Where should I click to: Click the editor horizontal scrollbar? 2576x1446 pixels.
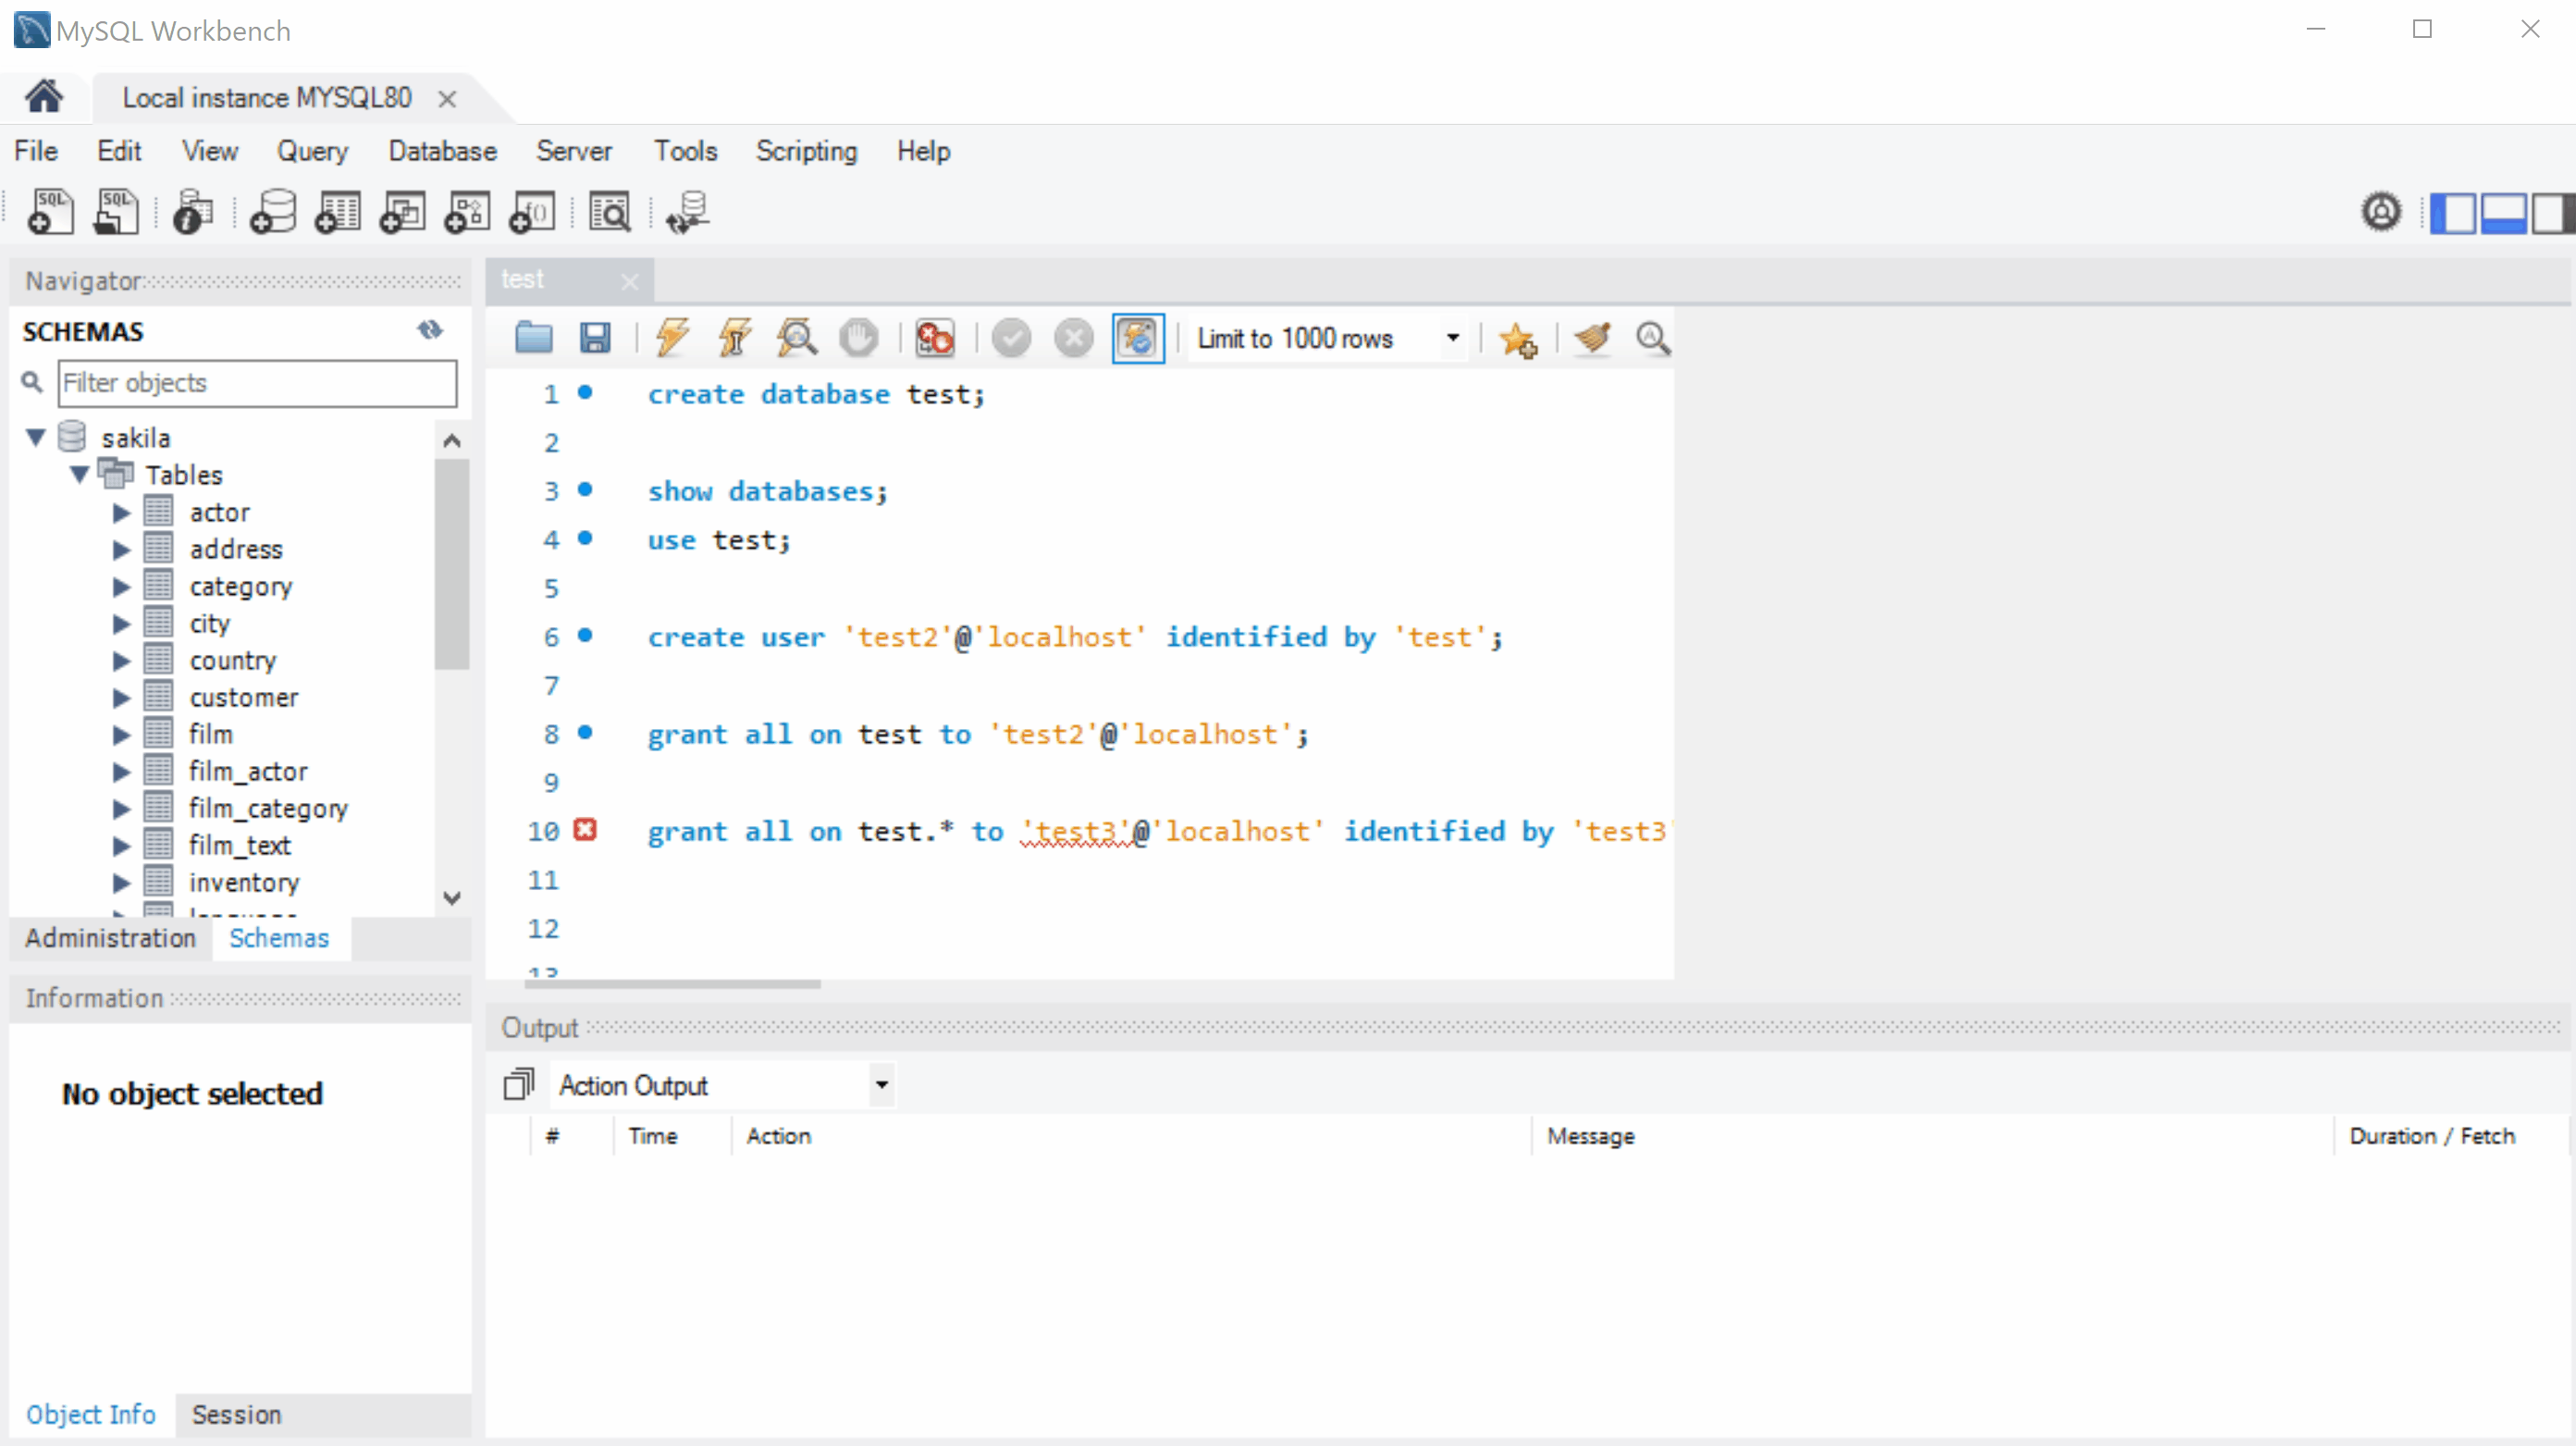click(672, 984)
